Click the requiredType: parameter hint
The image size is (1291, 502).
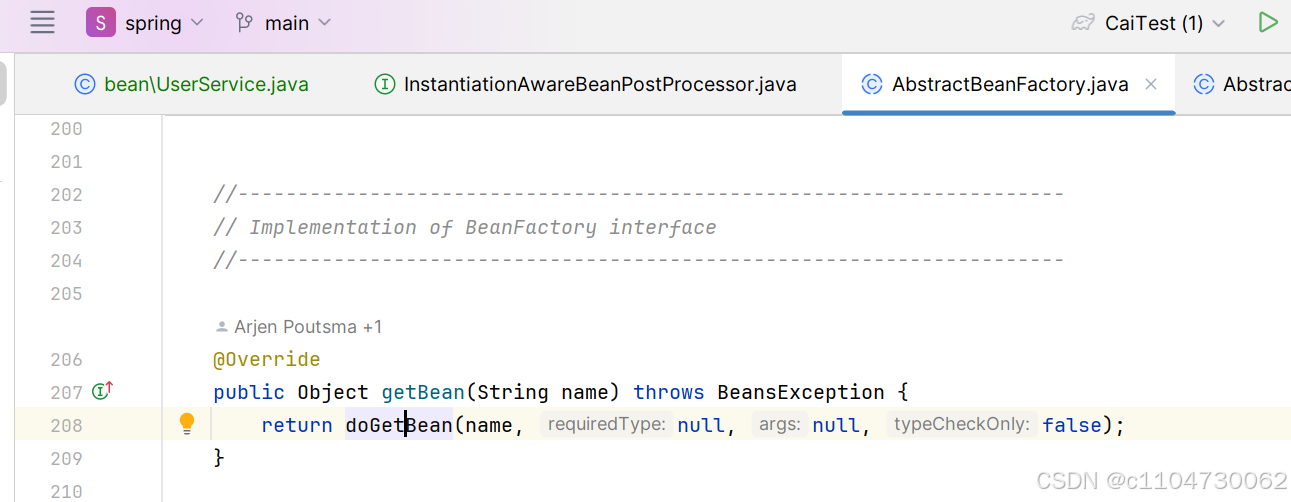tap(607, 424)
